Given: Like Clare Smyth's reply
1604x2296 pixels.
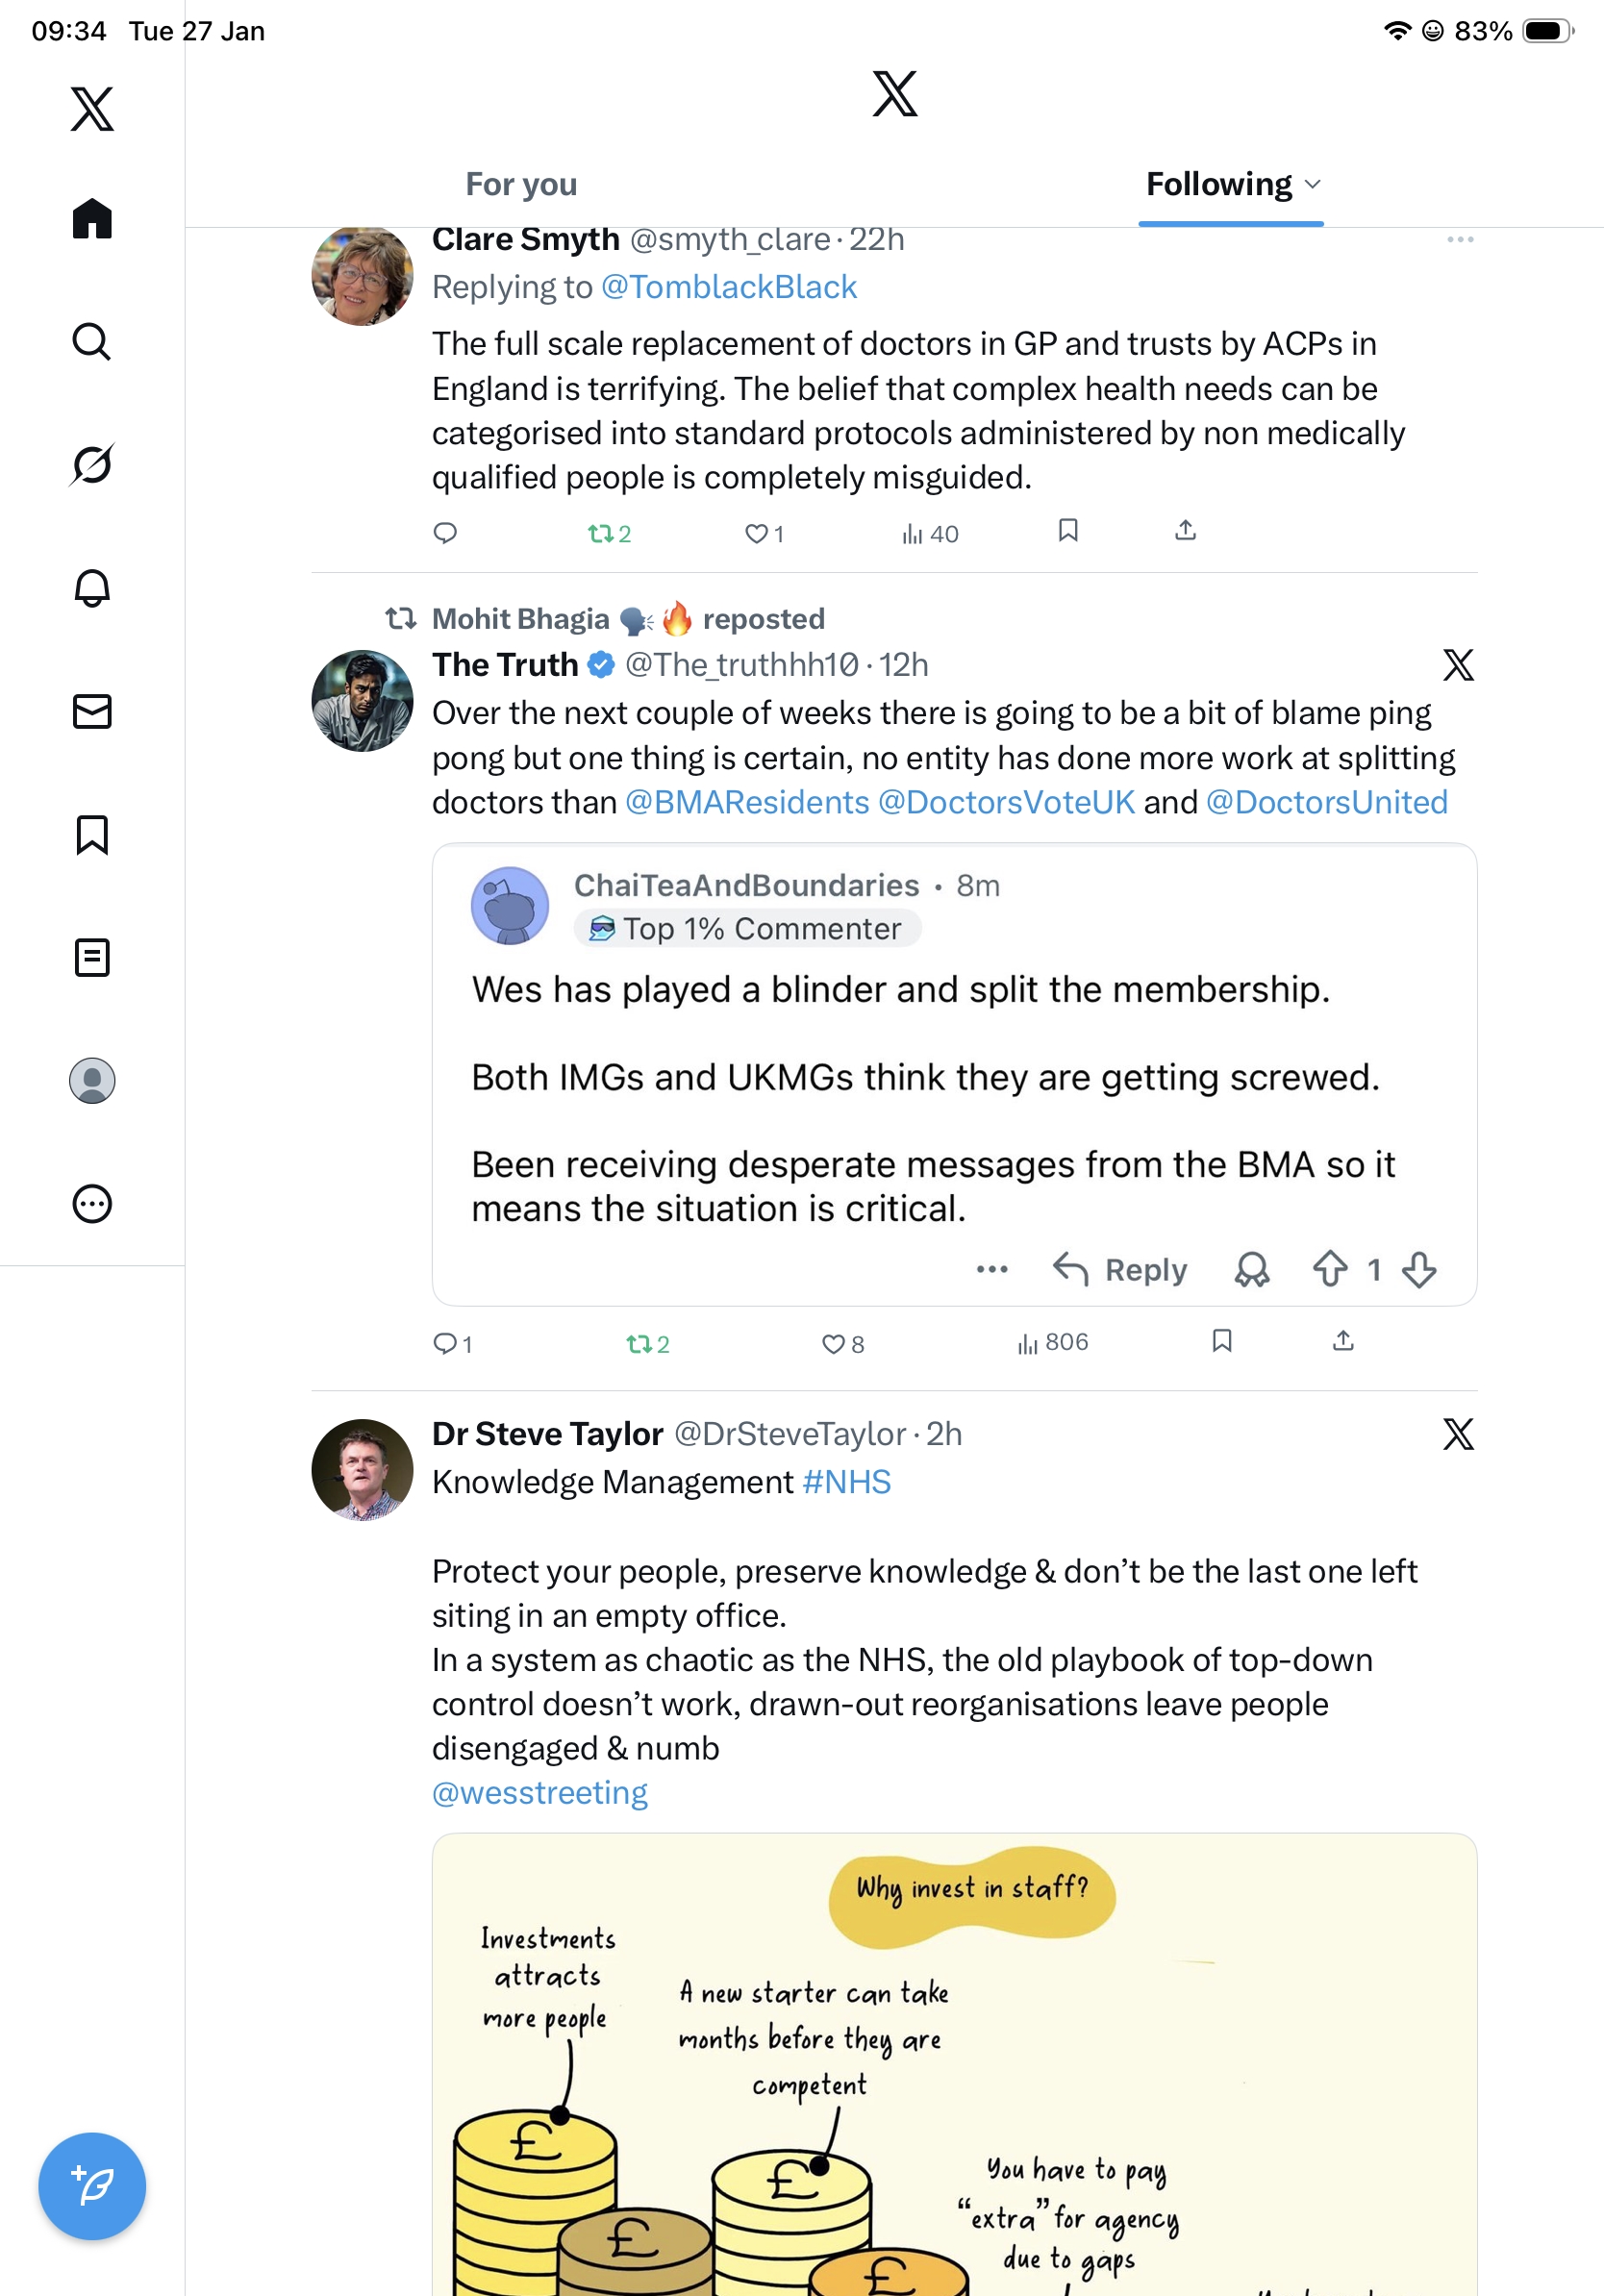Looking at the screenshot, I should pos(757,533).
